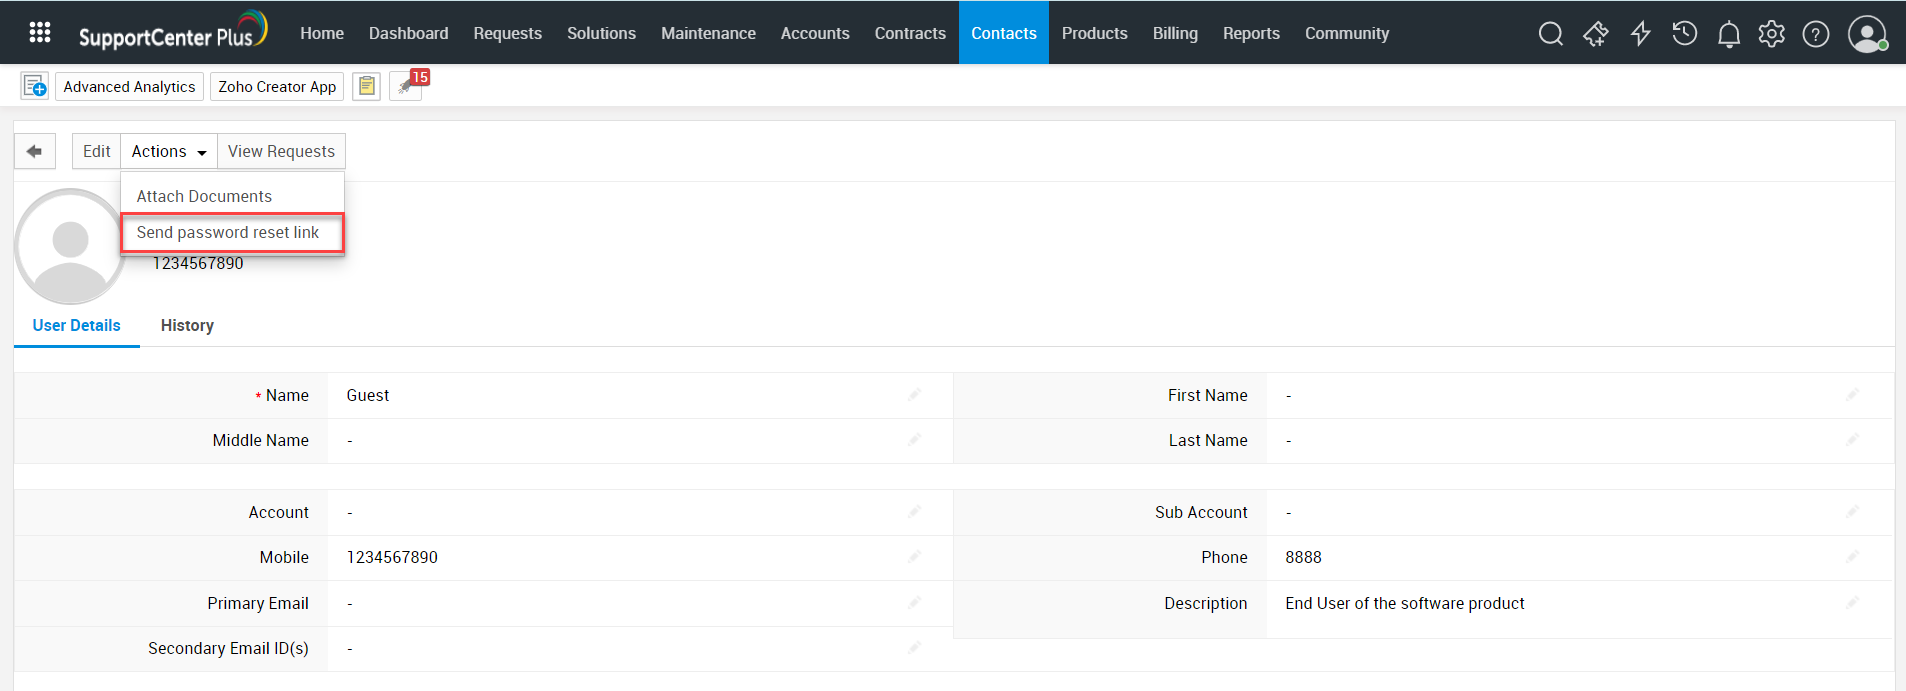1906x691 pixels.
Task: Click the View Requests button
Action: tap(281, 151)
